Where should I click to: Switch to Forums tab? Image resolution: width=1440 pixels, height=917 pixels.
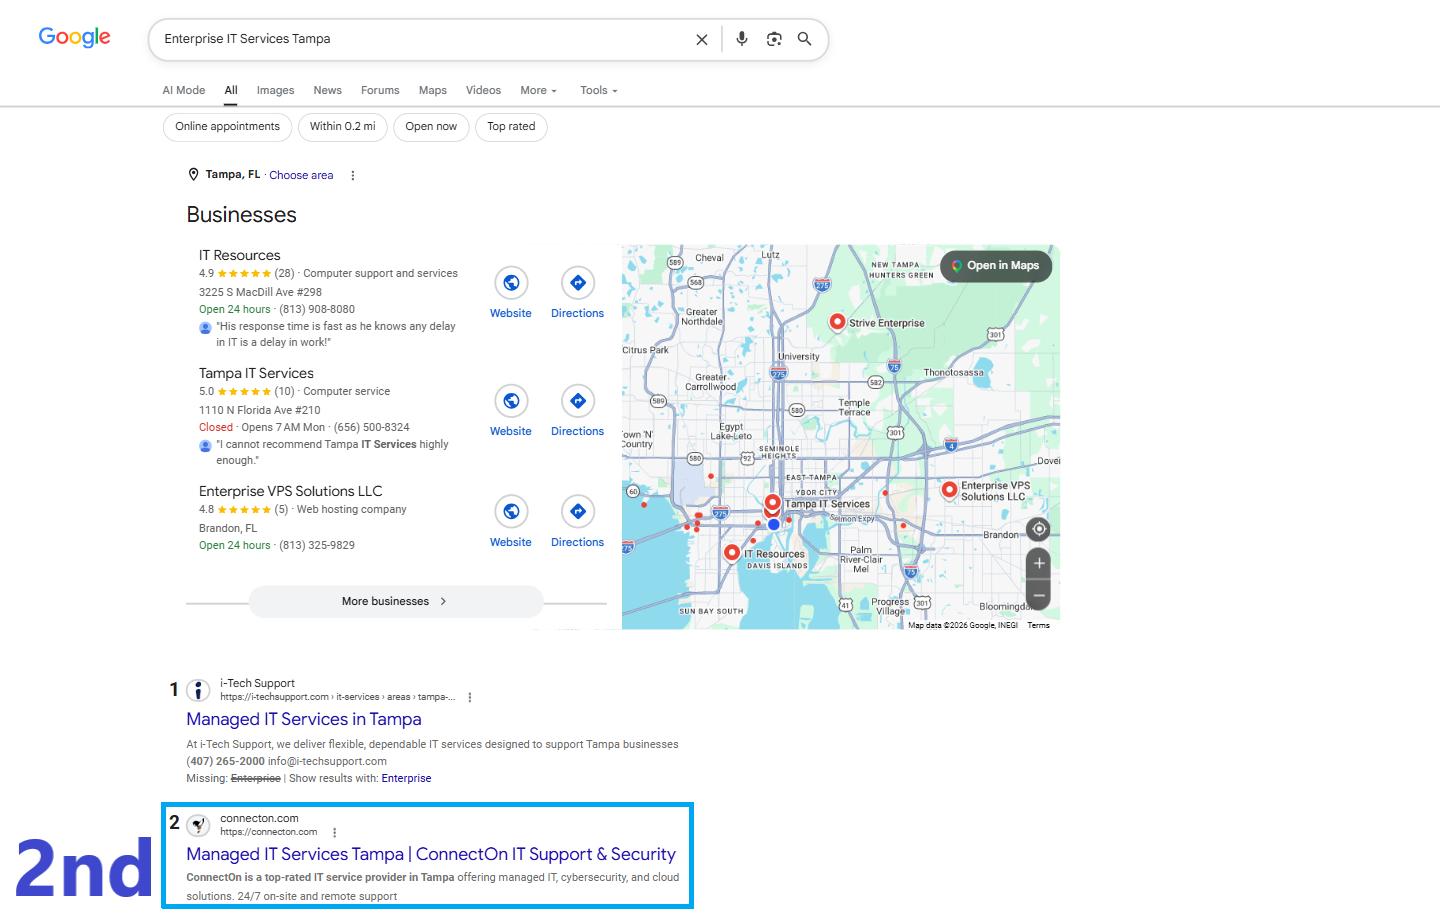tap(380, 90)
